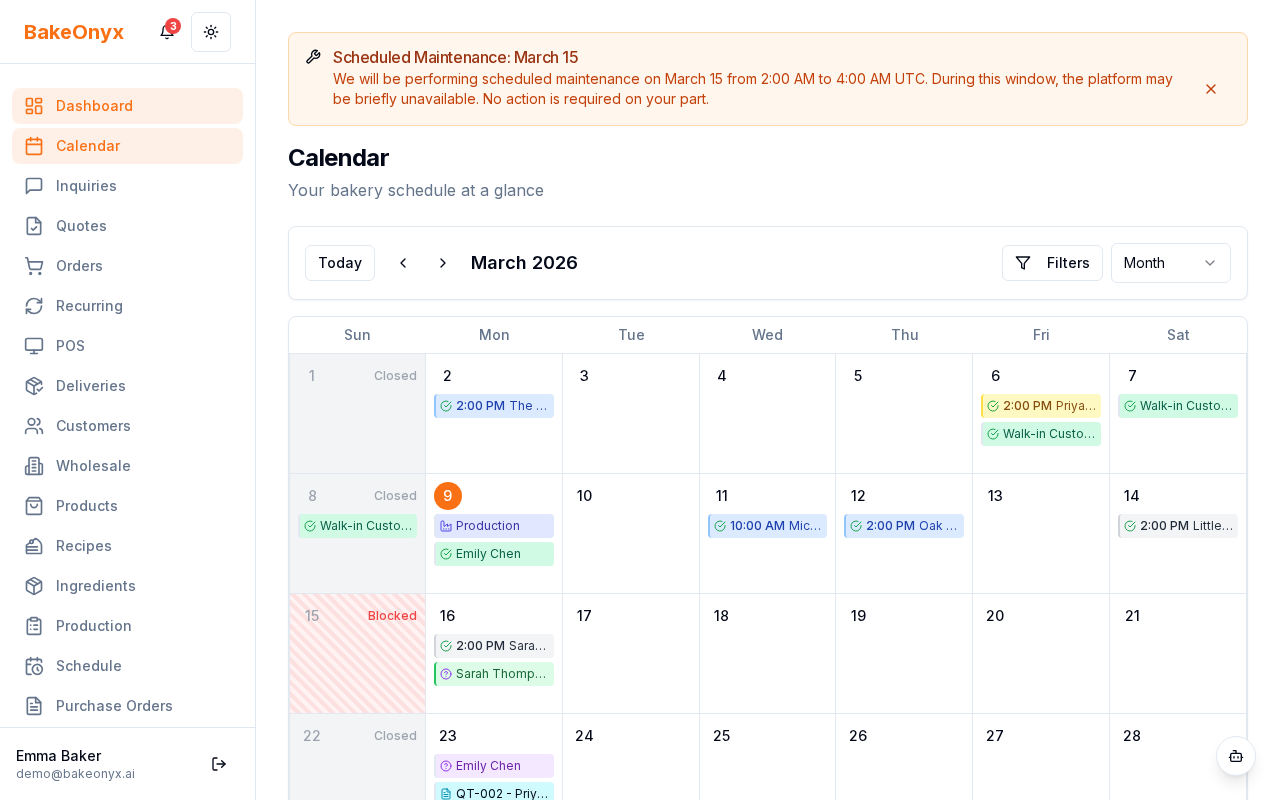The image size is (1280, 800).
Task: Open the Orders section from the sidebar
Action: pos(79,266)
